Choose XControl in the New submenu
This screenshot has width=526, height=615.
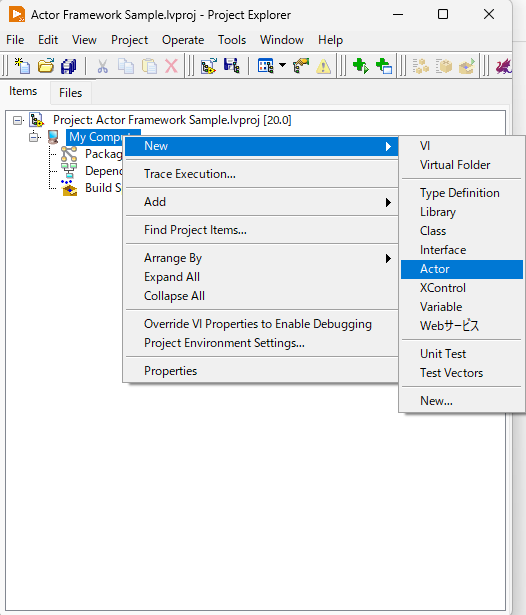tap(462, 288)
